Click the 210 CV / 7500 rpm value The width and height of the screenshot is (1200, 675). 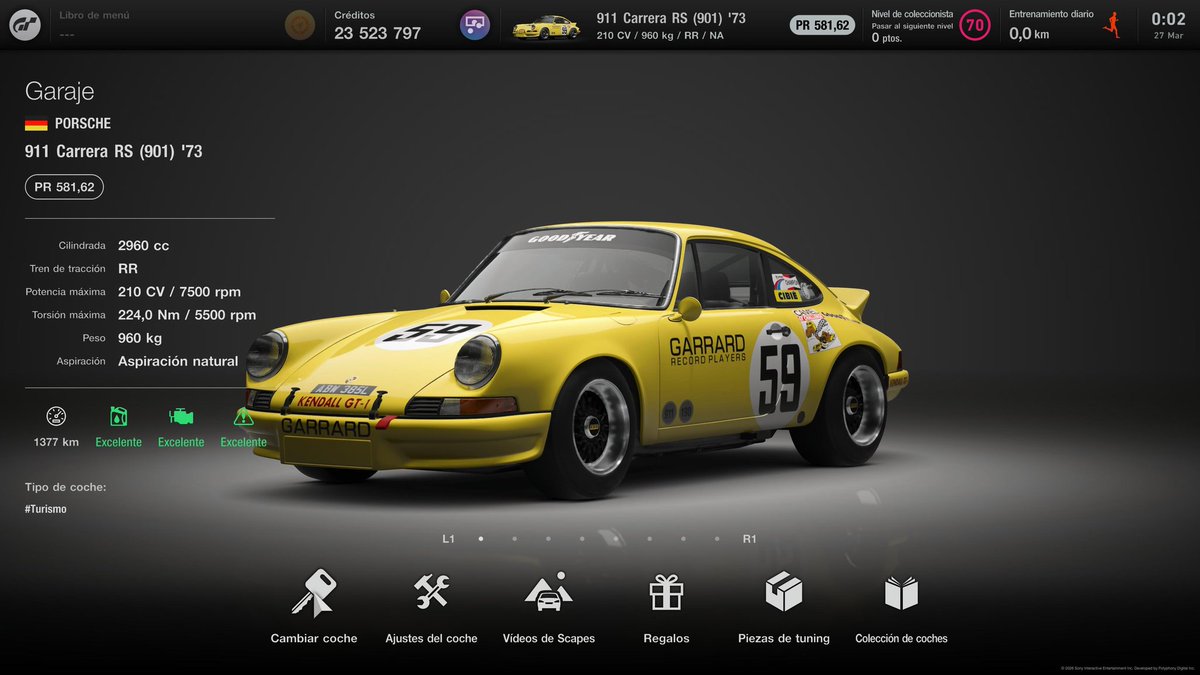(179, 292)
